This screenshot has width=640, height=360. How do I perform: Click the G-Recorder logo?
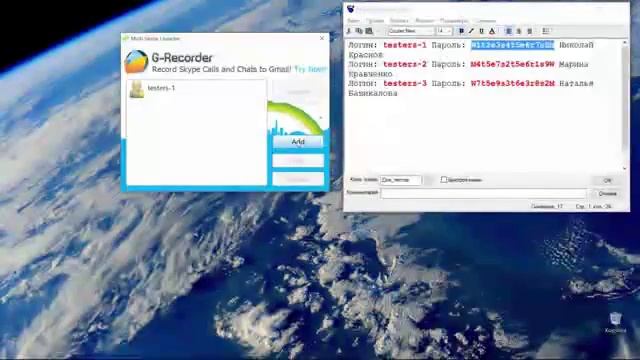tap(136, 62)
